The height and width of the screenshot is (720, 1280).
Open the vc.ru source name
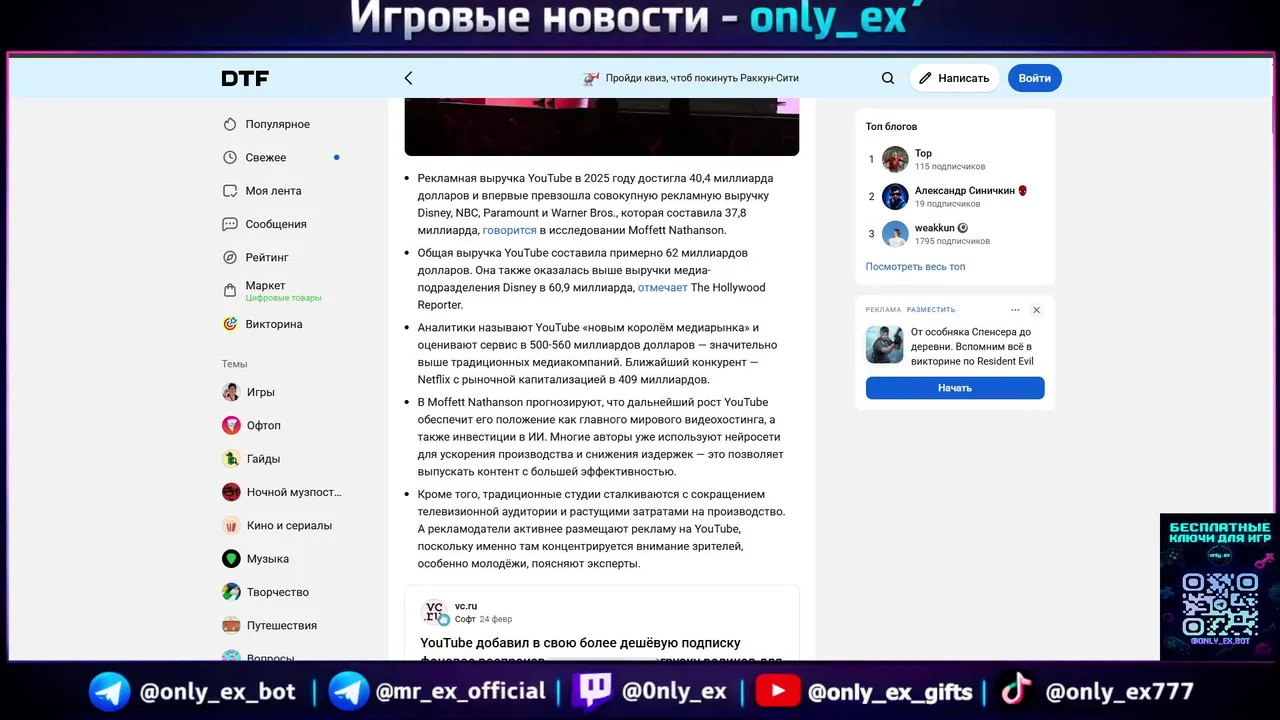pos(466,606)
